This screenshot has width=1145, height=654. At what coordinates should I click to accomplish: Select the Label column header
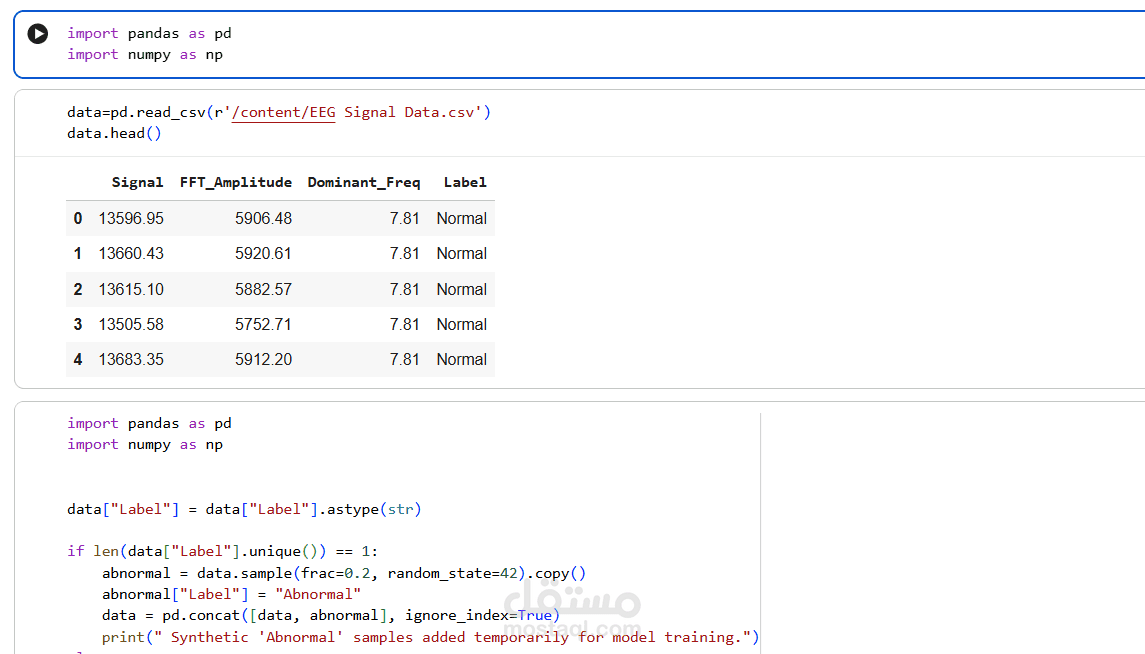(465, 182)
